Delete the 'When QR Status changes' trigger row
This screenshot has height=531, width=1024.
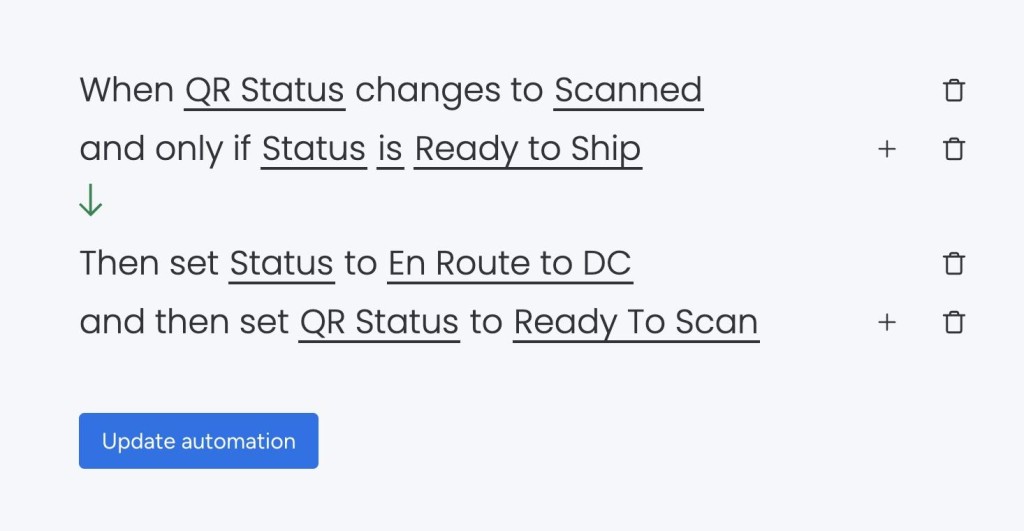coord(954,91)
